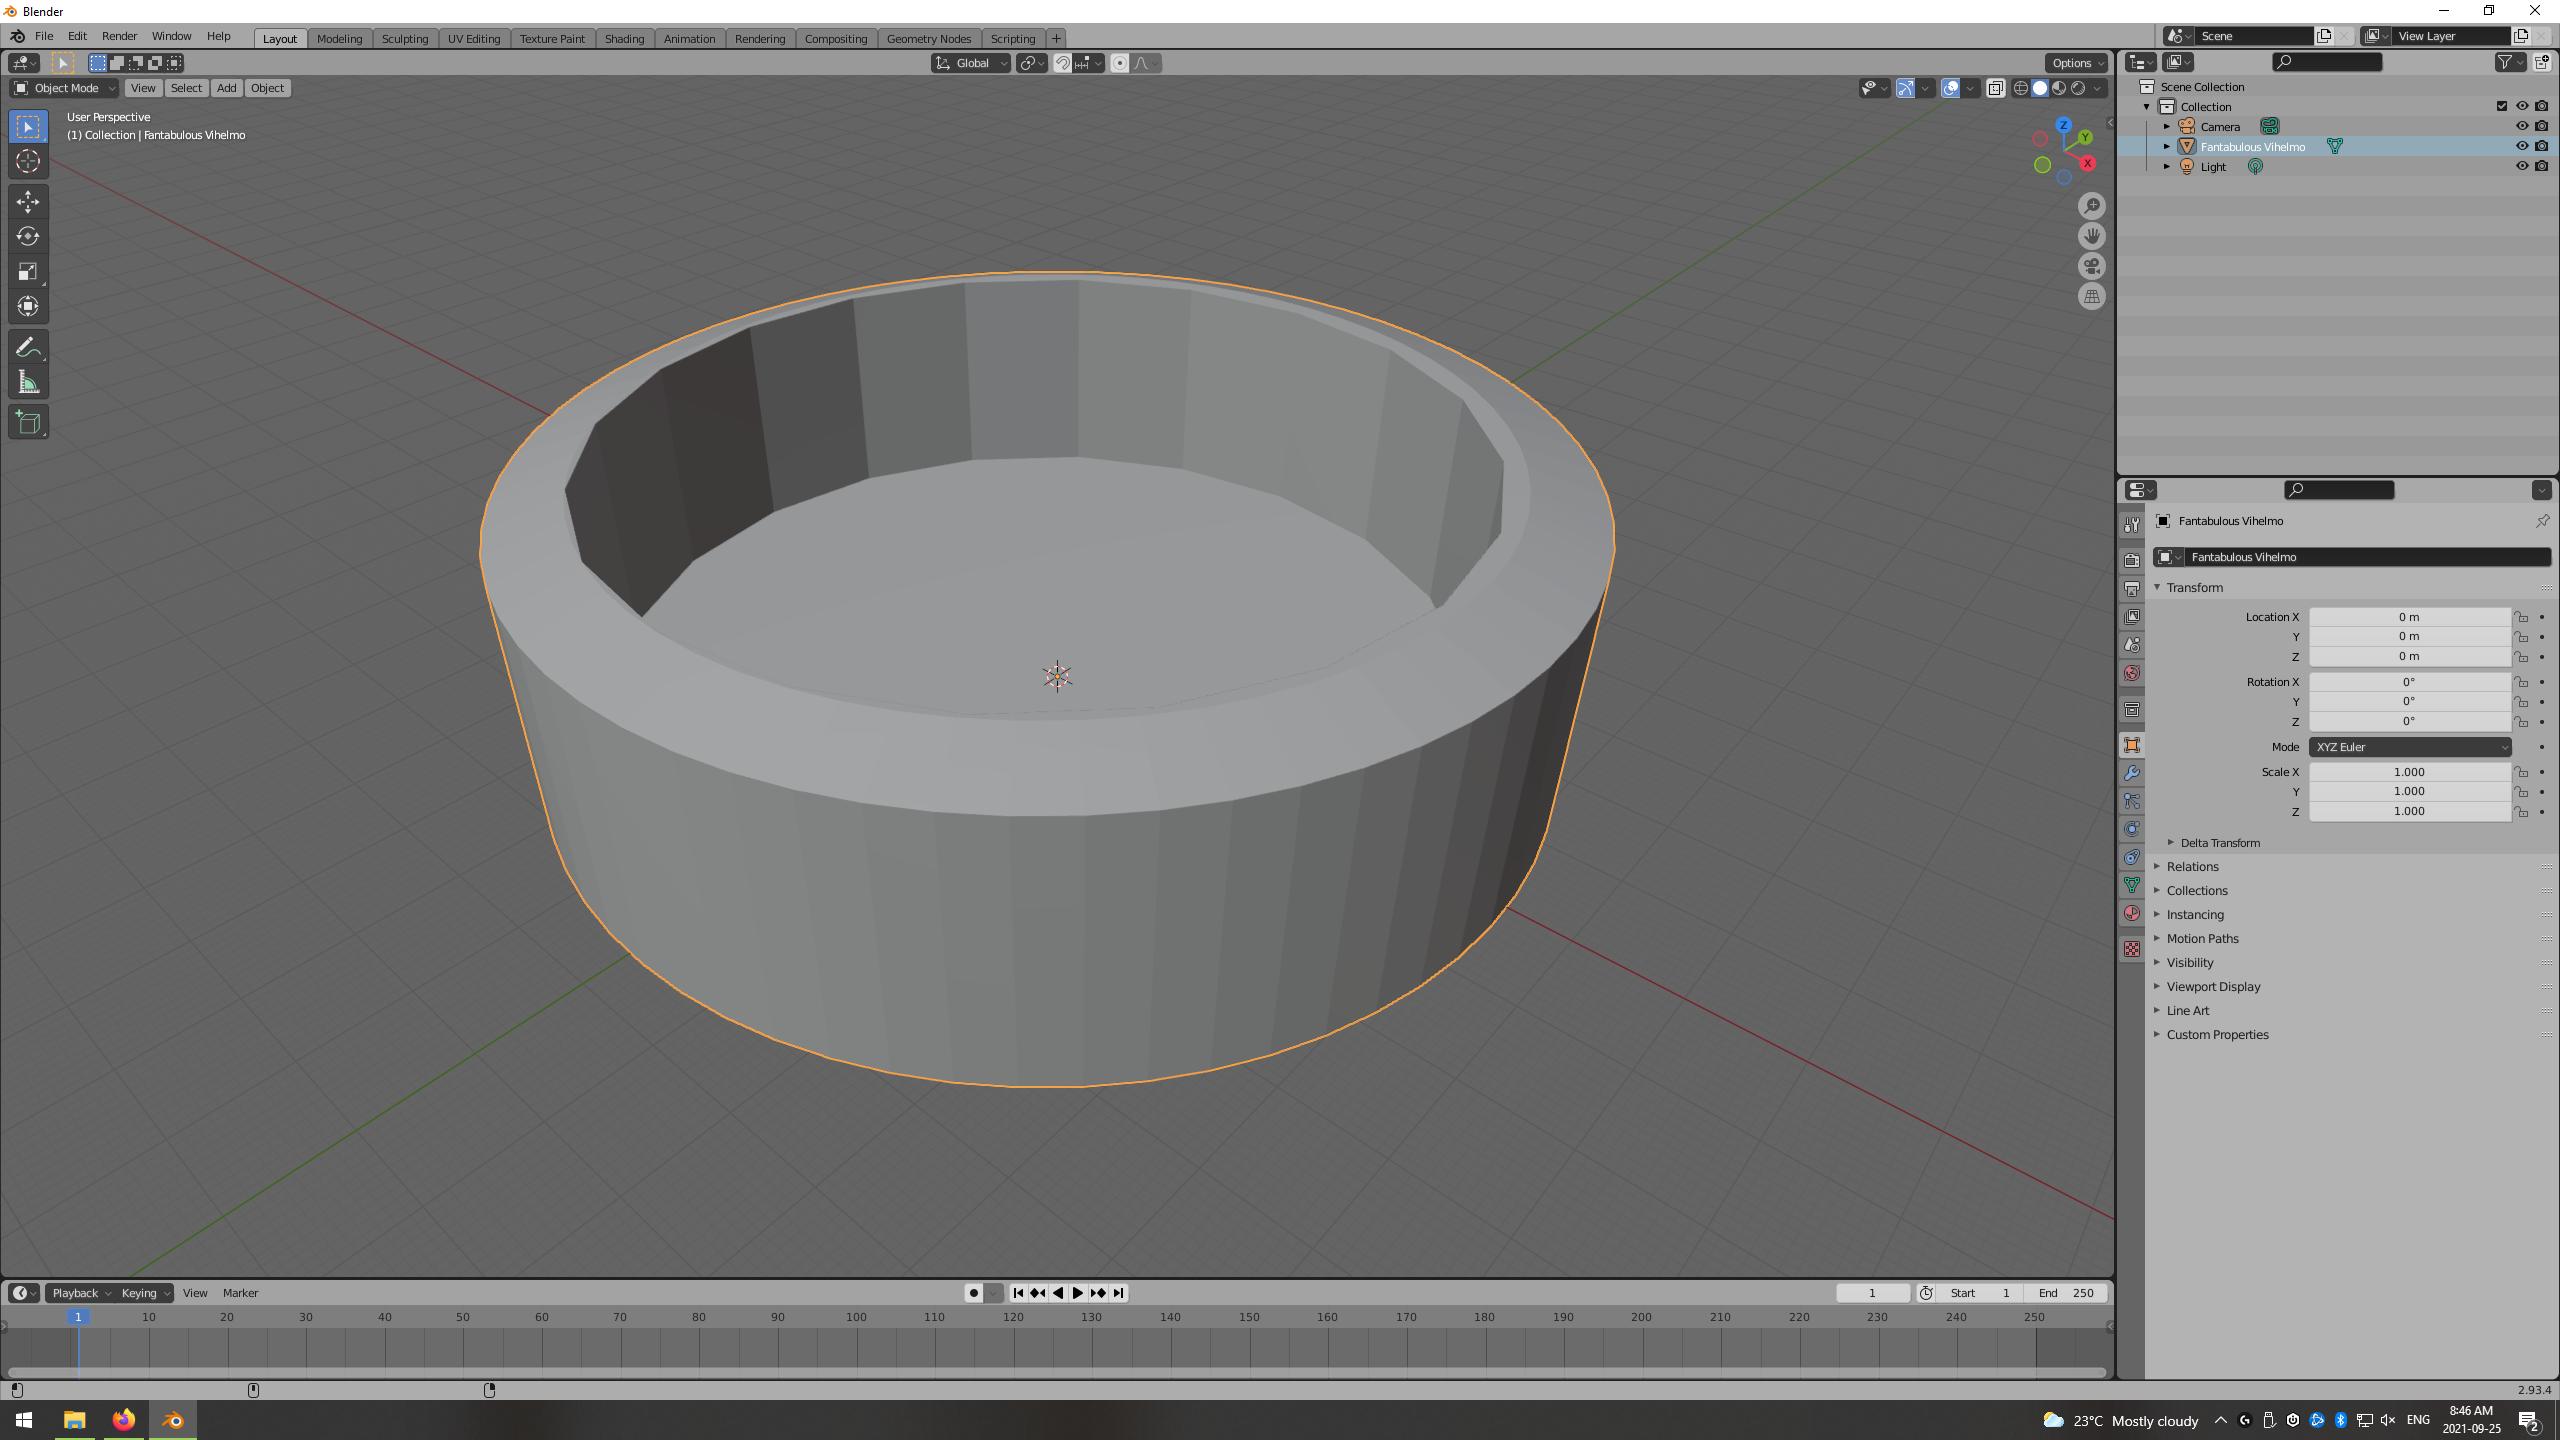Disable rendering for the Light object
The image size is (2560, 1440).
2541,166
